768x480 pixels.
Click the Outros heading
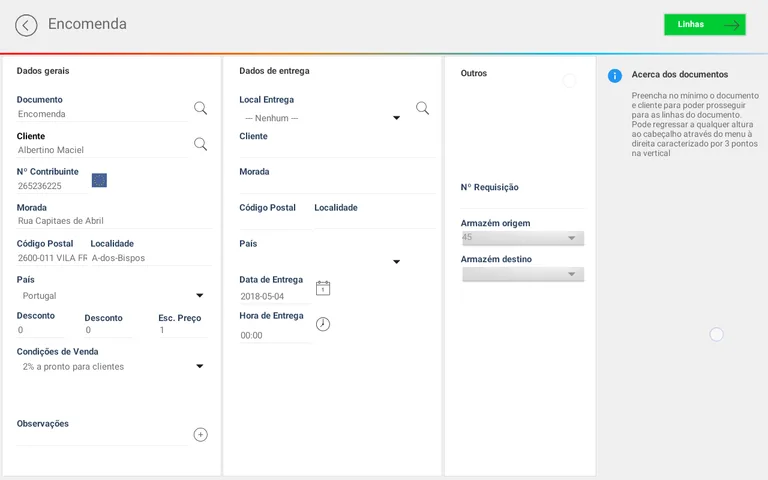click(474, 73)
